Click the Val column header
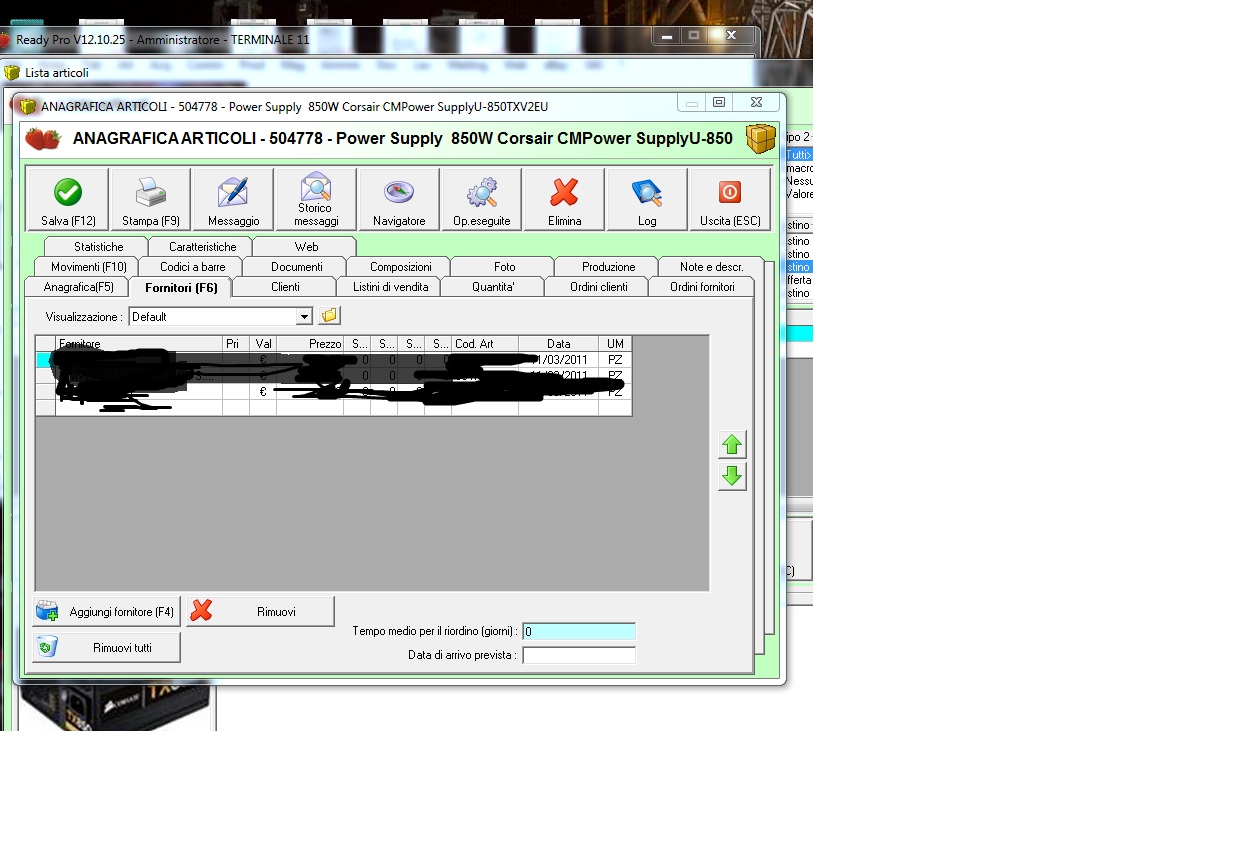The height and width of the screenshot is (846, 1255). 263,343
